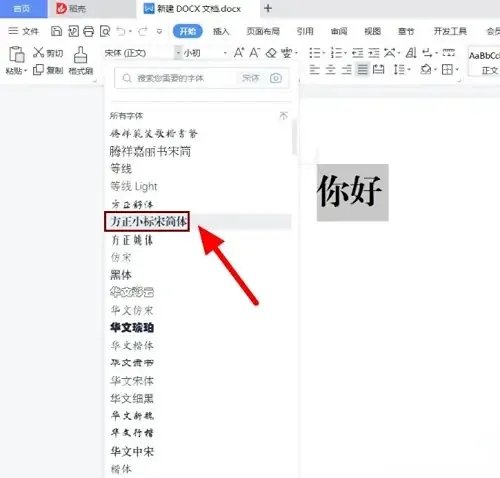The image size is (500, 478).
Task: Click the Paste (粘贴) clipboard icon
Action: (16, 54)
